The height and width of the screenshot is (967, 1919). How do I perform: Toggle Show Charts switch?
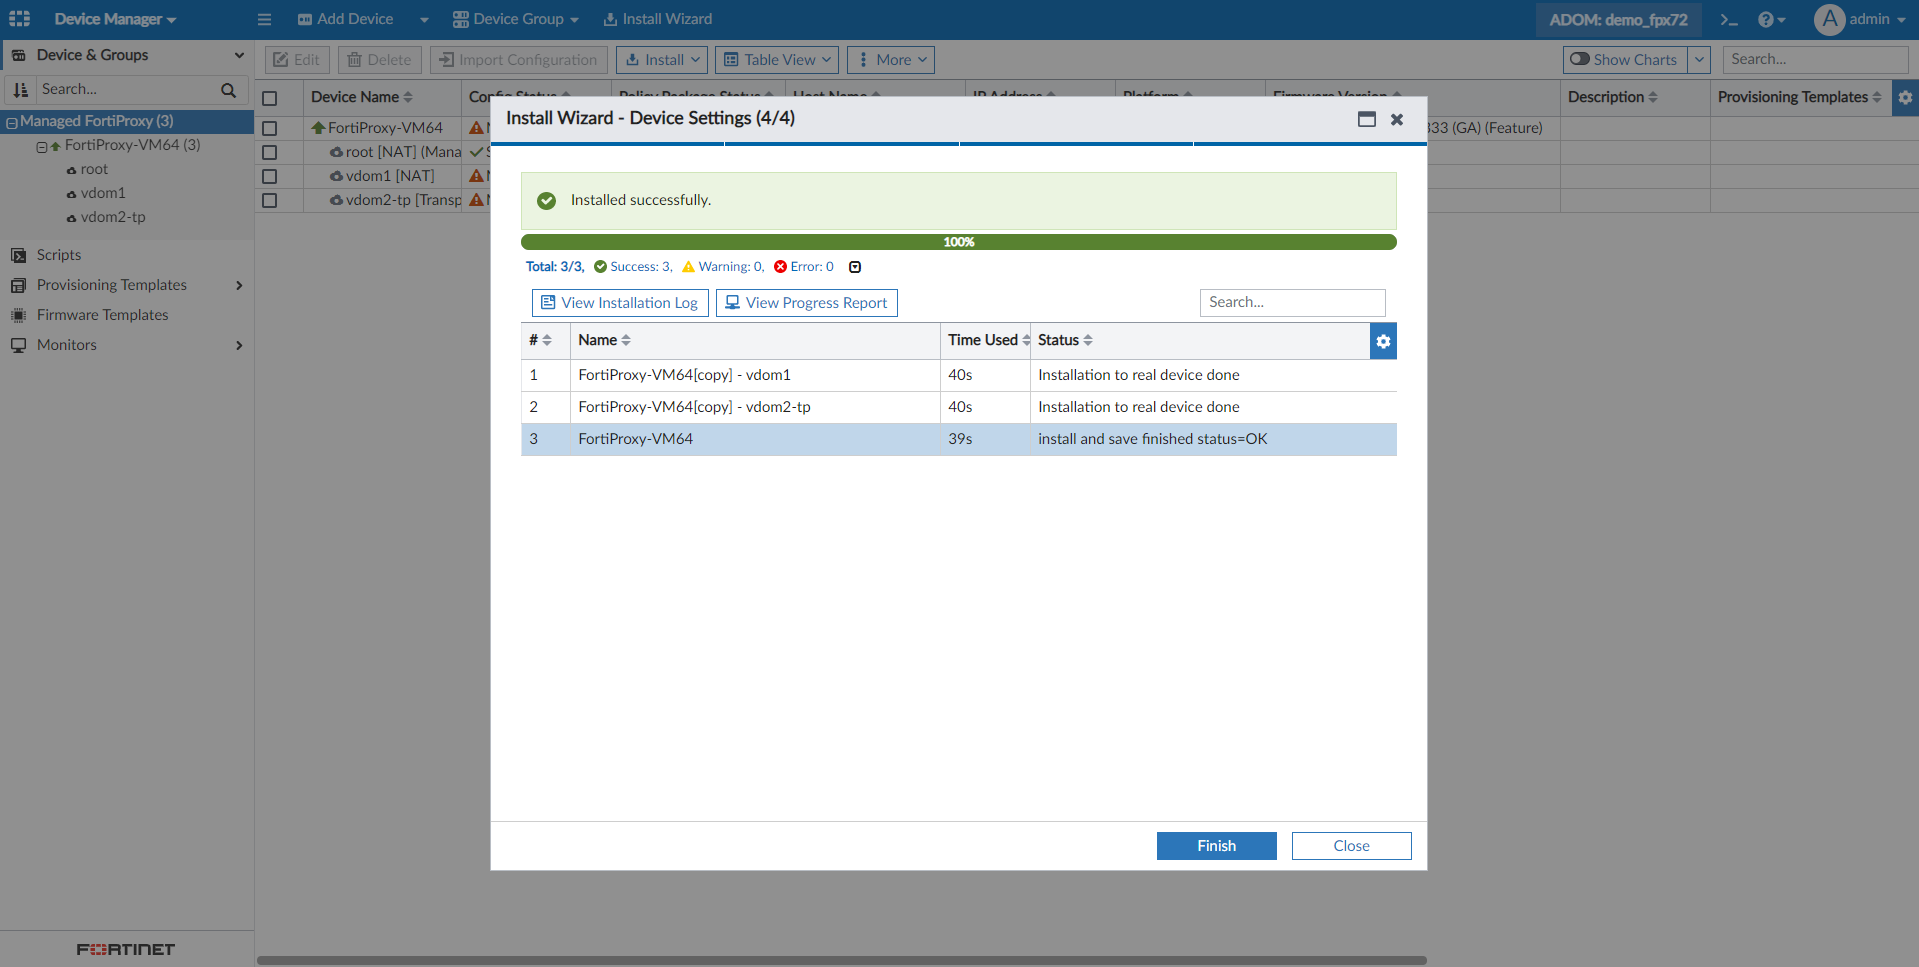click(1579, 59)
